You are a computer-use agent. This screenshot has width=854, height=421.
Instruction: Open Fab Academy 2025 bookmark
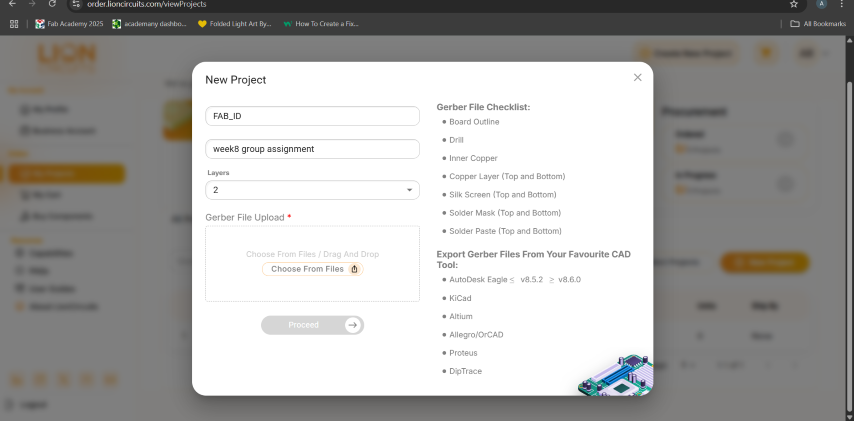69,24
